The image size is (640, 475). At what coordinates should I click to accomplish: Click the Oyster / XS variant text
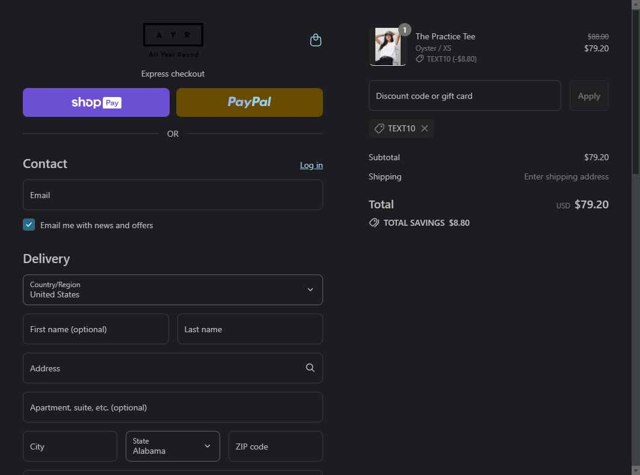(433, 48)
